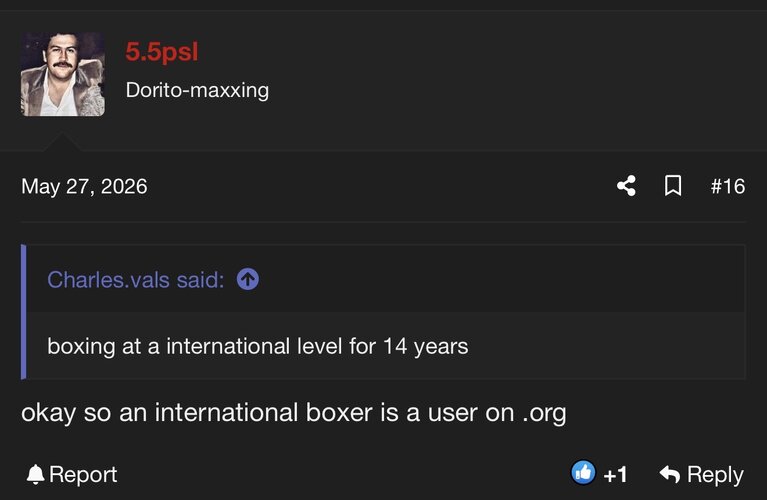Click the Reply text button
767x500 pixels.
tap(715, 475)
